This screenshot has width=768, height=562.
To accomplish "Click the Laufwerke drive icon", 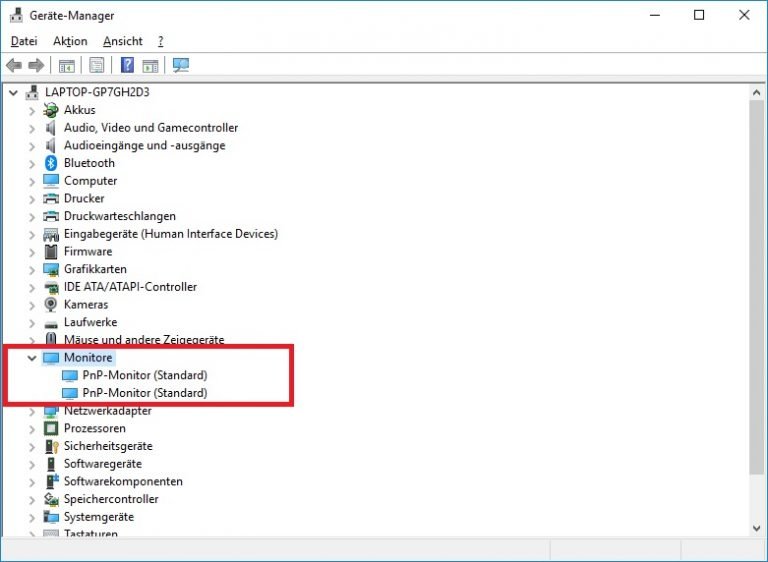I will 51,323.
